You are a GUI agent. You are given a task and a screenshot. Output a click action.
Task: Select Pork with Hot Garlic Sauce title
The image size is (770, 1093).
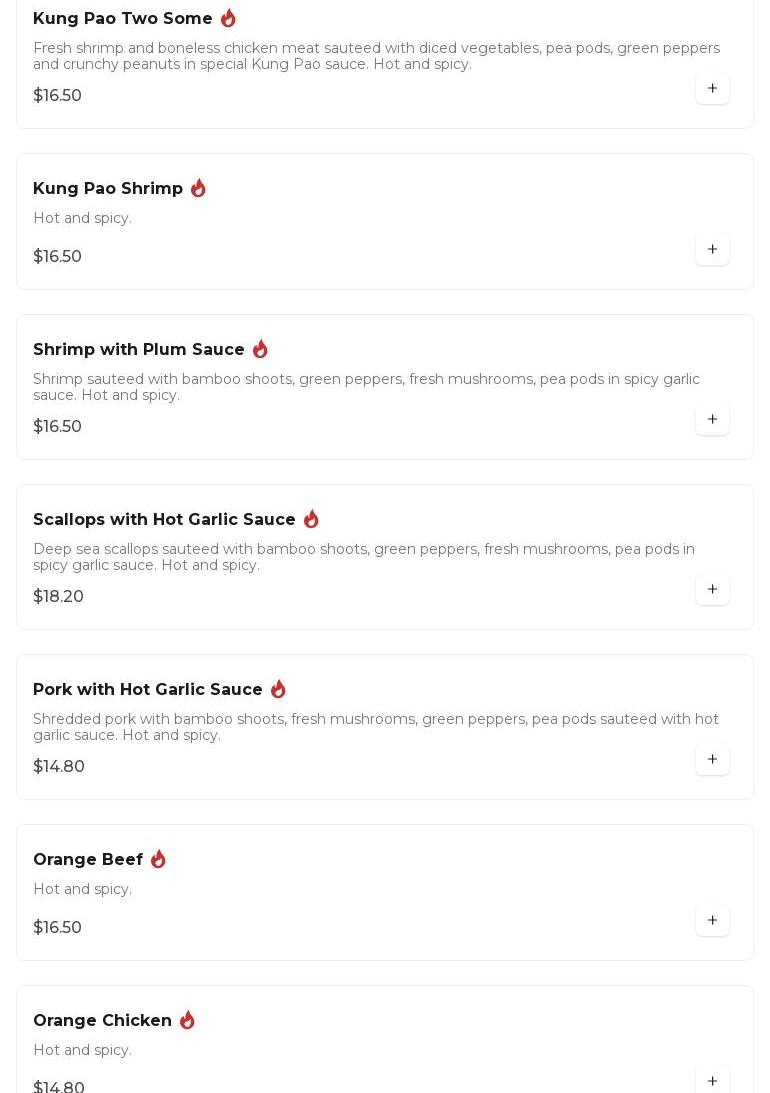(148, 690)
